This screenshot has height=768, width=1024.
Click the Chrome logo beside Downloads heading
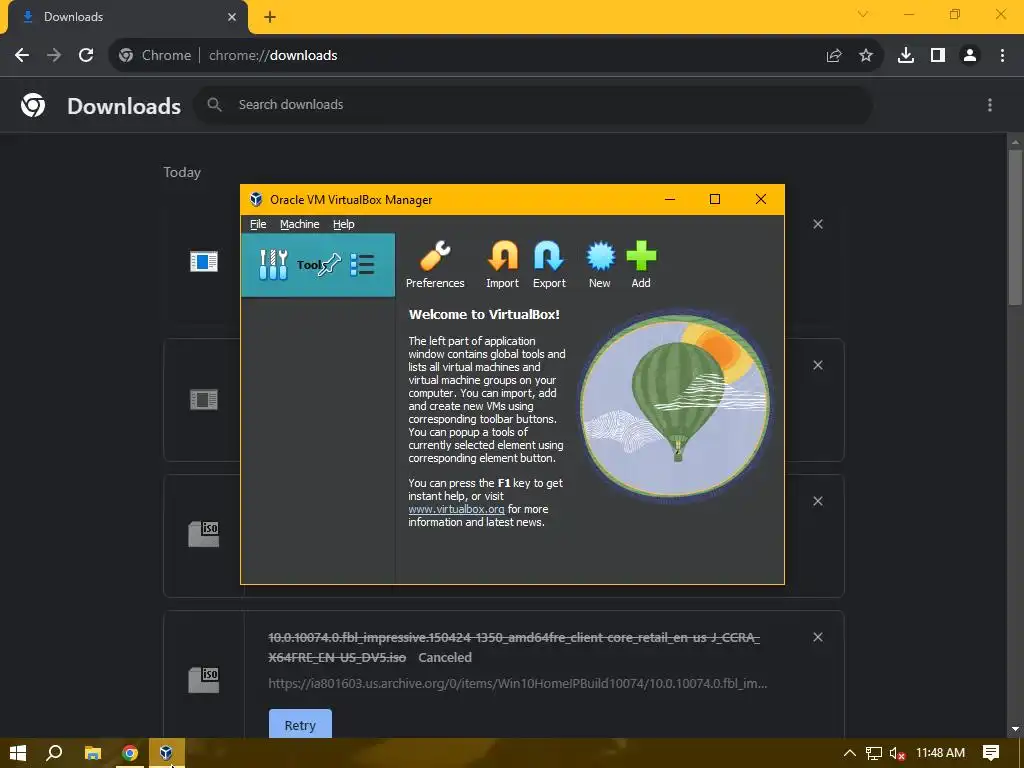coord(33,105)
